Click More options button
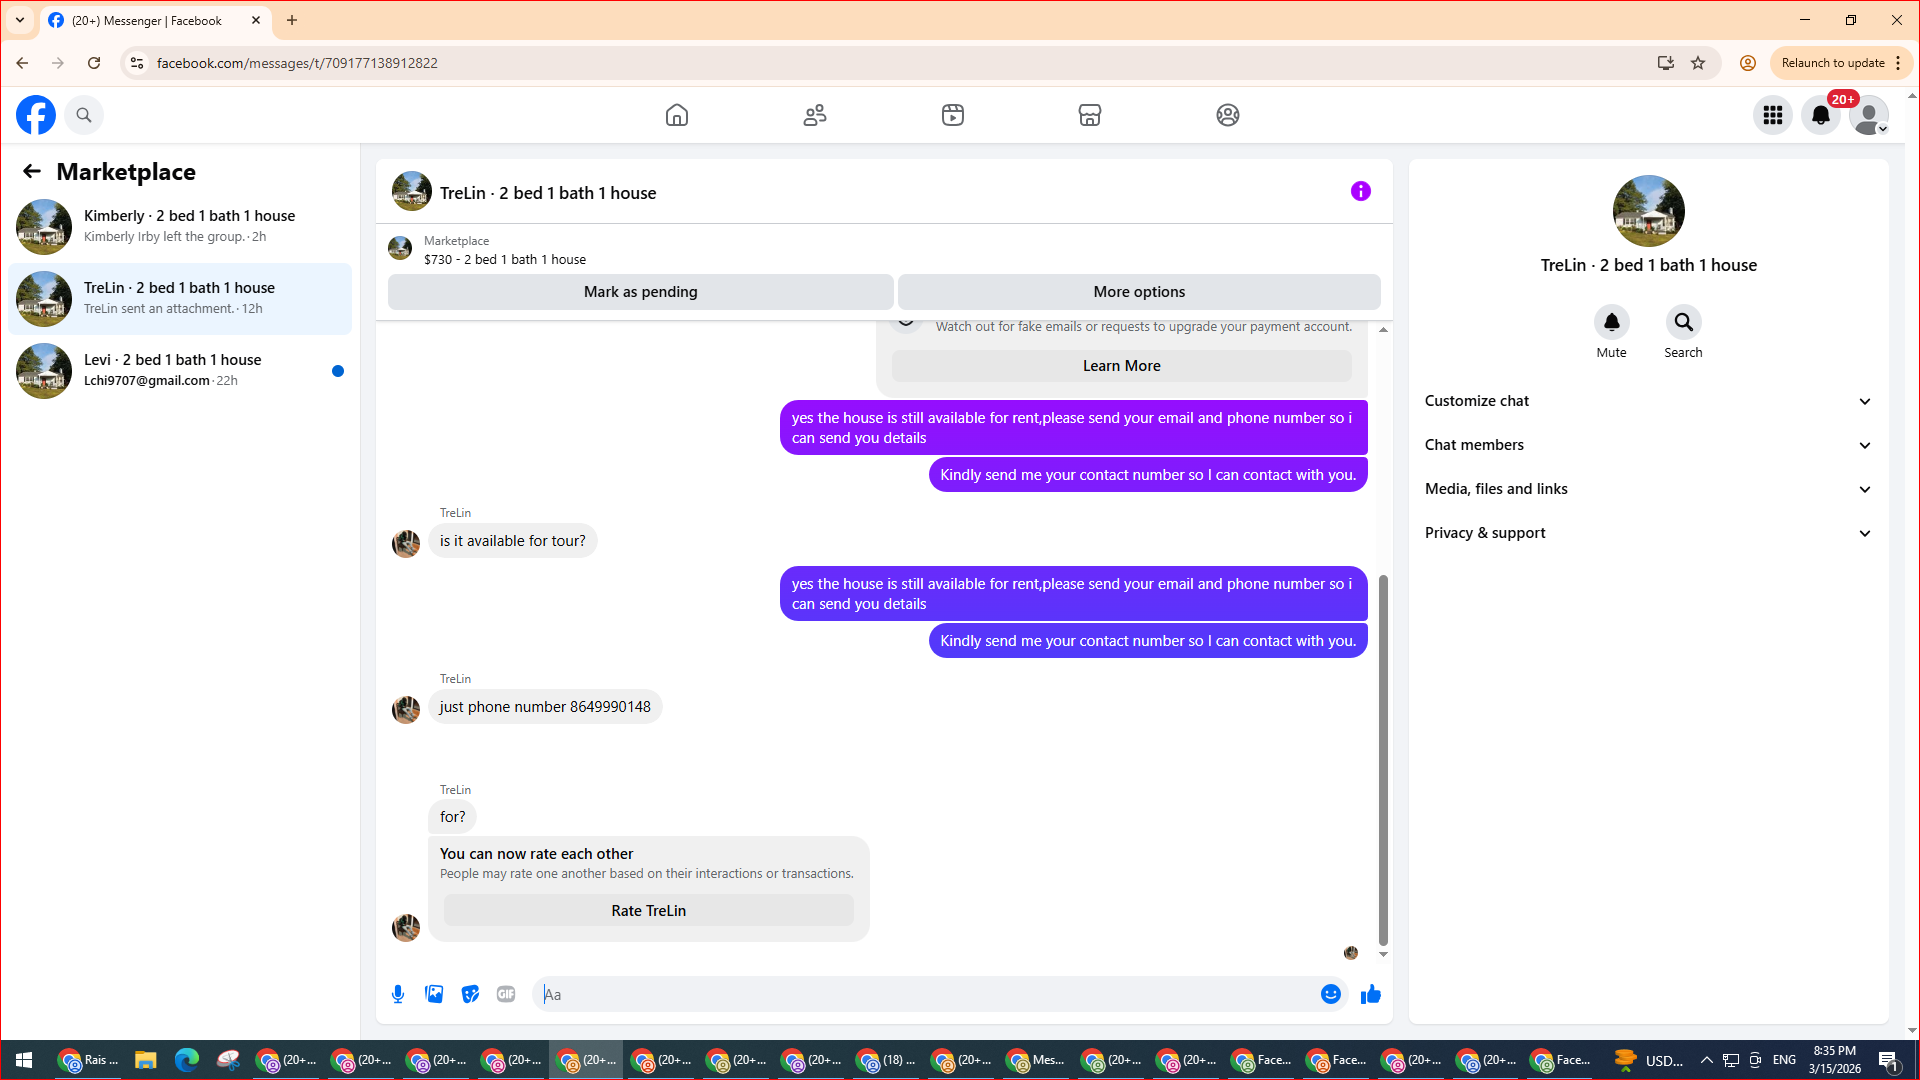The height and width of the screenshot is (1080, 1920). tap(1139, 292)
